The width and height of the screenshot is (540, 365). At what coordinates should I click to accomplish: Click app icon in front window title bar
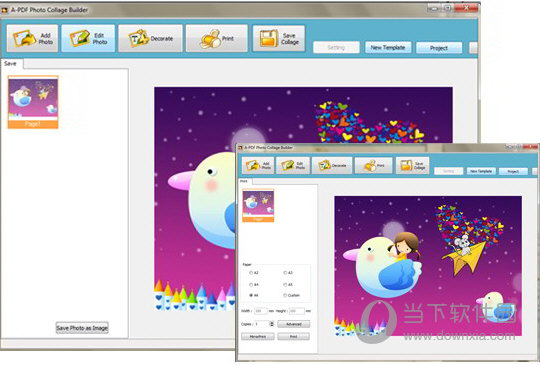click(x=240, y=148)
